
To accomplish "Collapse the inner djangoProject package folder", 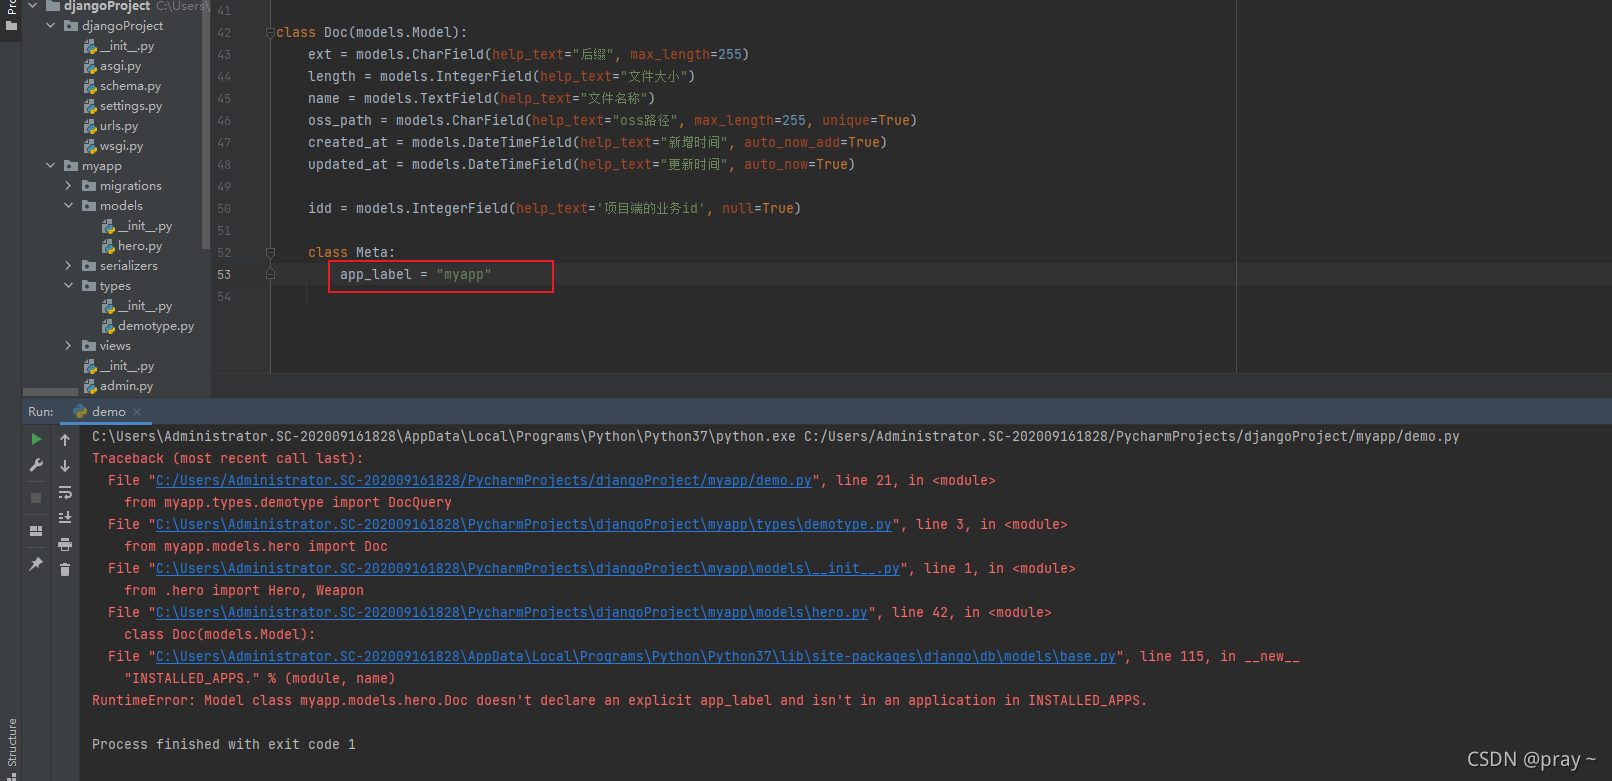I will [x=51, y=26].
